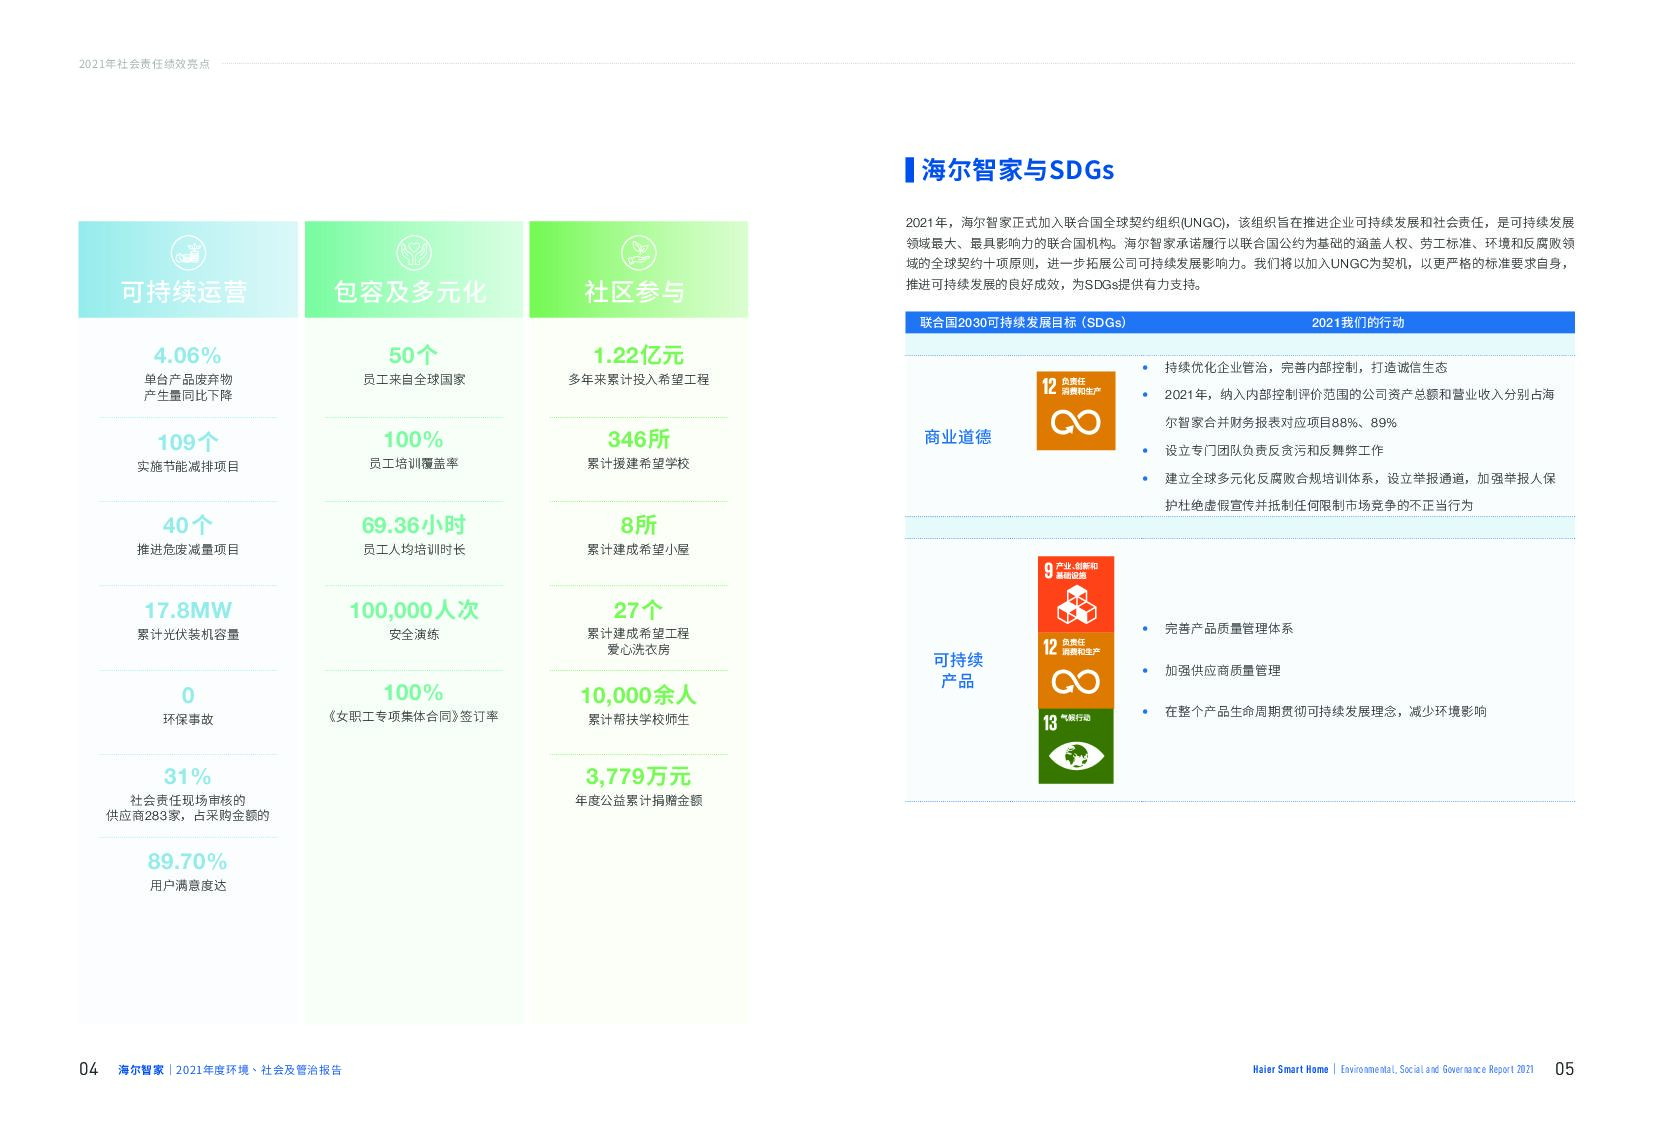Screen dimensions: 1654x1122
Task: Select the 69.36小时 figure
Action: (414, 525)
